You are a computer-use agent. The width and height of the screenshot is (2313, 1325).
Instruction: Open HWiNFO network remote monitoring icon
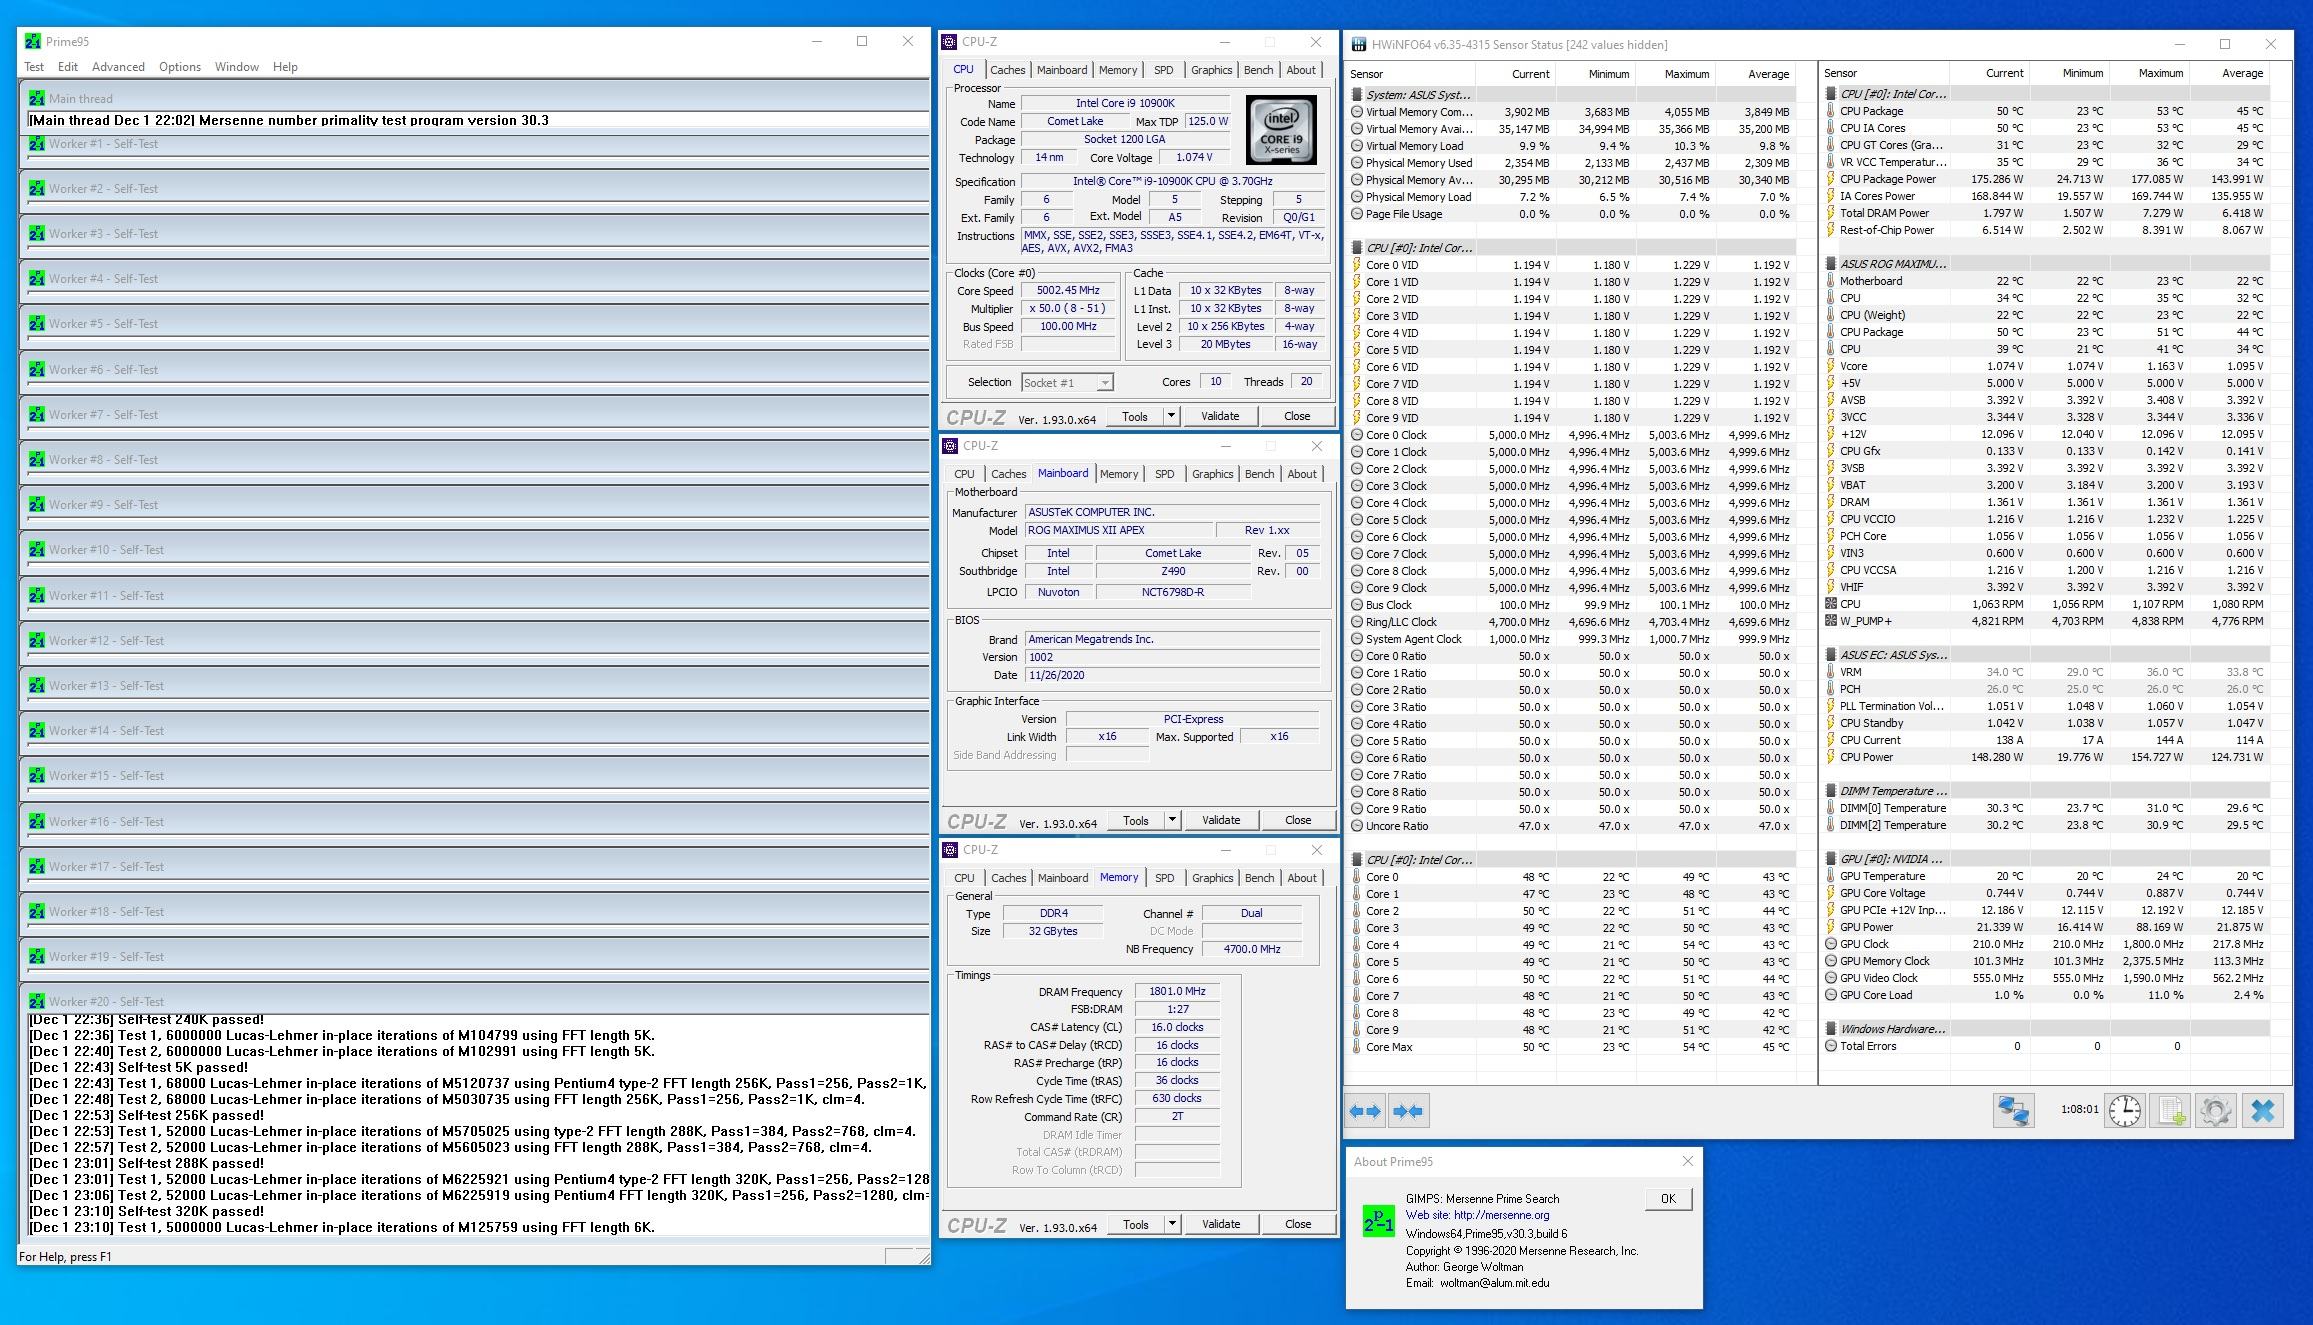tap(2013, 1111)
